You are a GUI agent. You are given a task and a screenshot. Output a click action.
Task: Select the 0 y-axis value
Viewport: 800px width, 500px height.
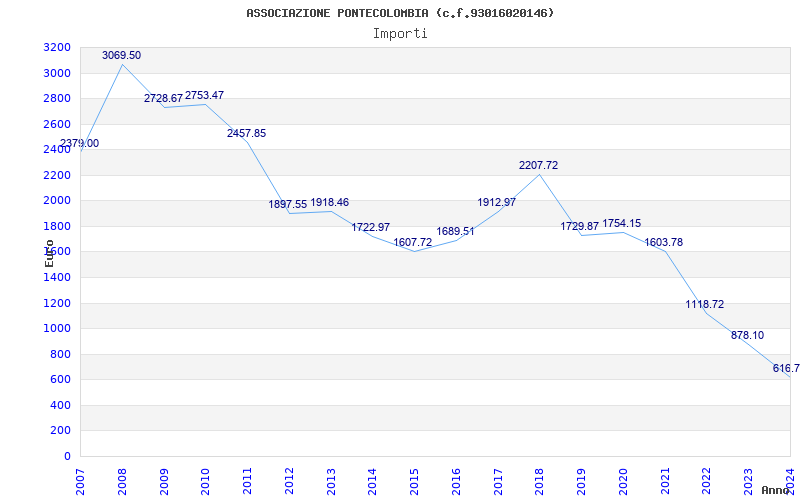67,456
